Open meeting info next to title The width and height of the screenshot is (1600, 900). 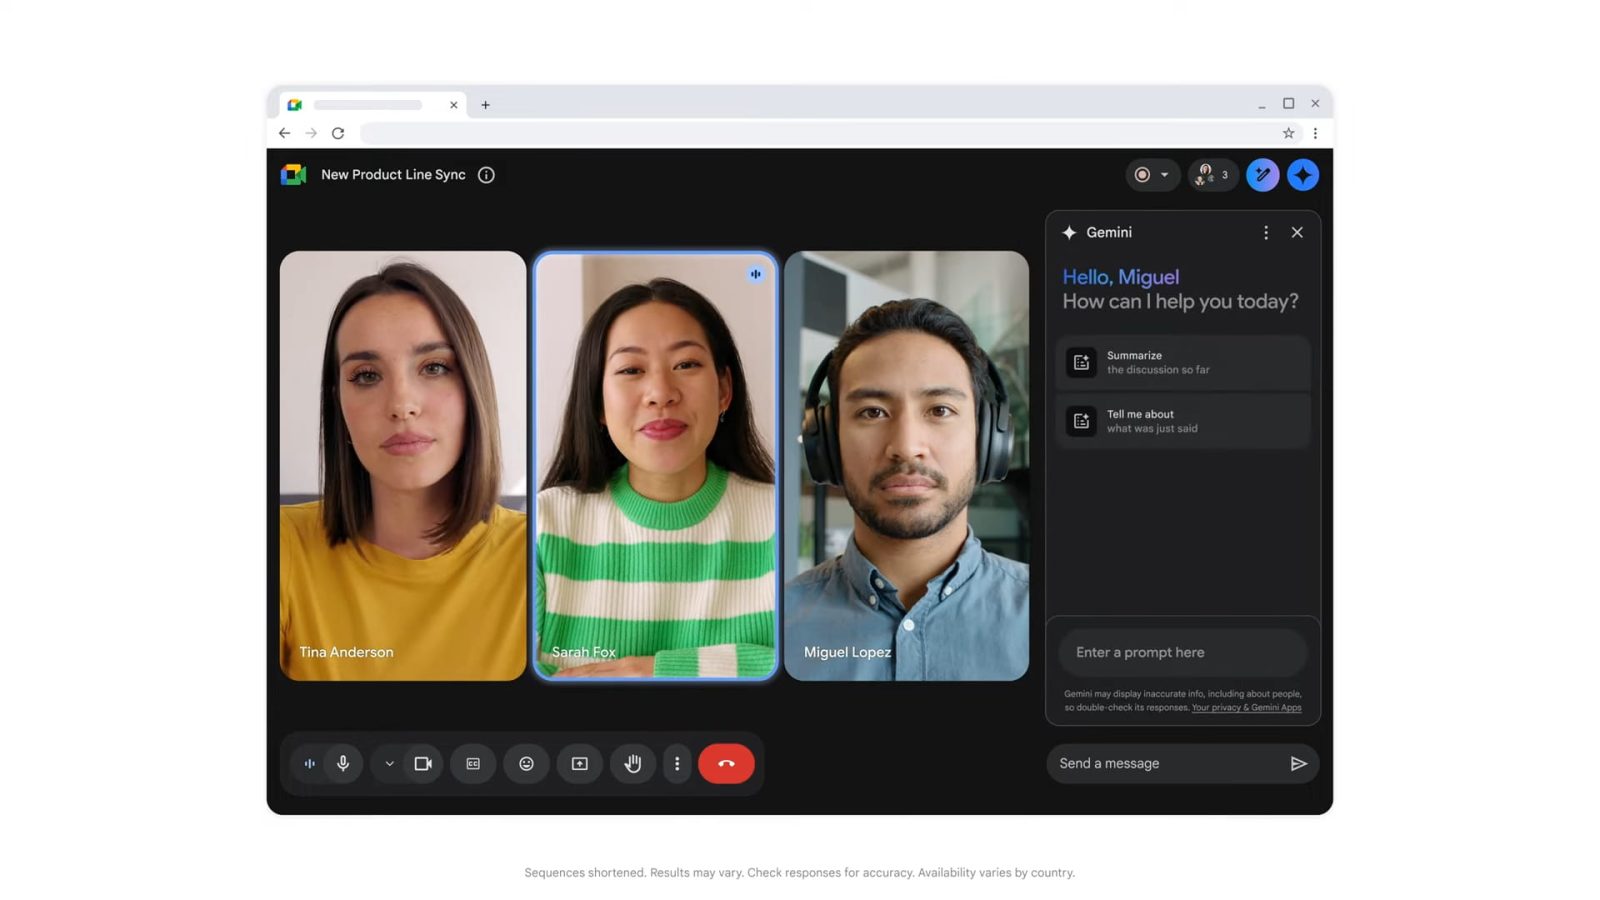(486, 175)
